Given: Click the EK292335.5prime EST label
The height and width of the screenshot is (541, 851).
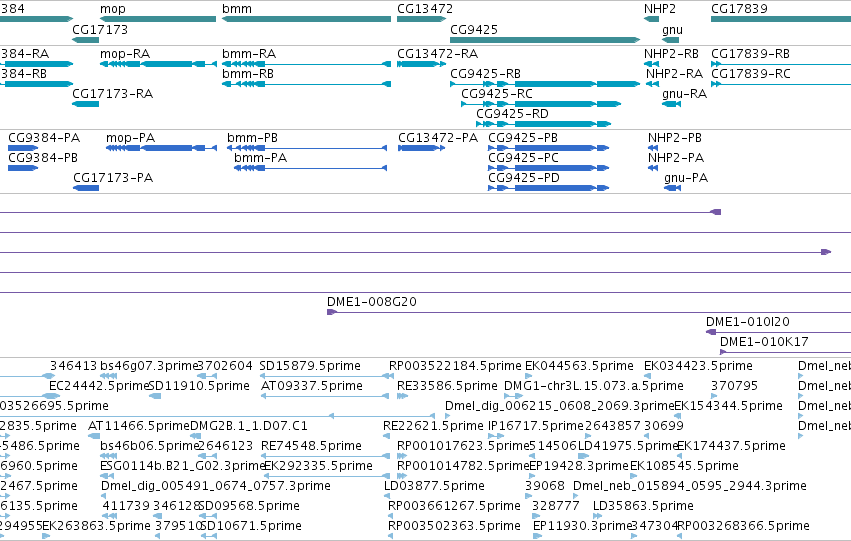Looking at the screenshot, I should point(318,466).
